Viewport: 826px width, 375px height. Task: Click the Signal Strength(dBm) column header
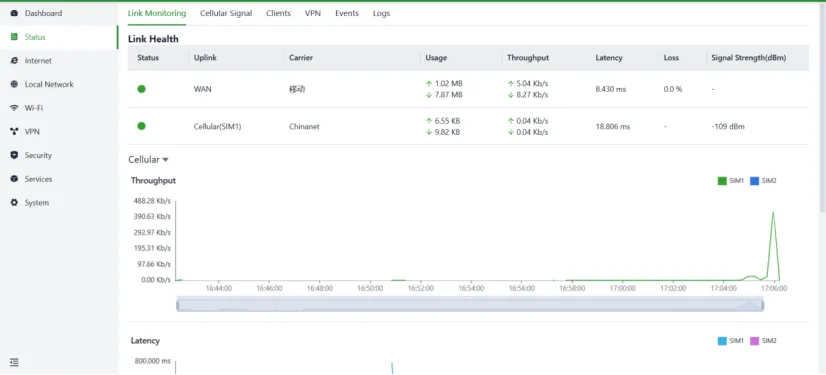coord(749,58)
